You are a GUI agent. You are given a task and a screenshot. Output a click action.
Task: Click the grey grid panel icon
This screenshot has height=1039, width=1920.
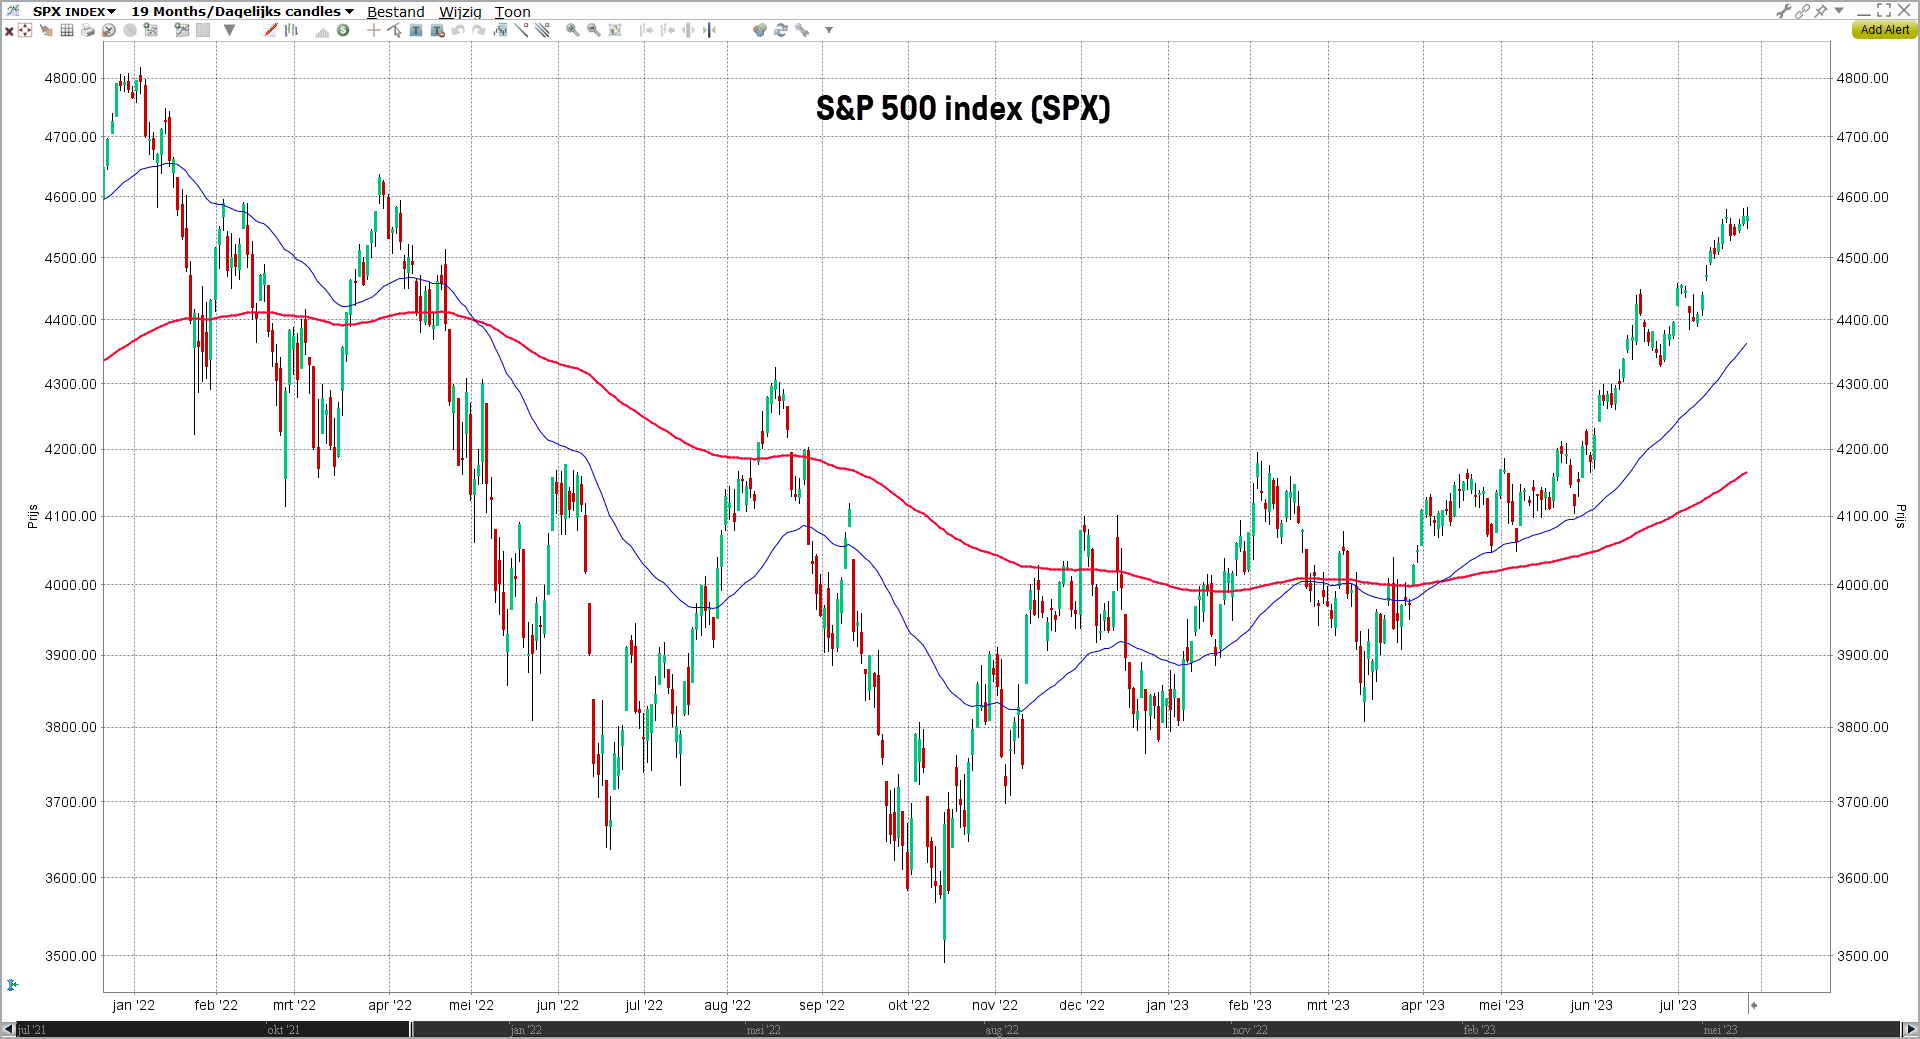point(203,30)
